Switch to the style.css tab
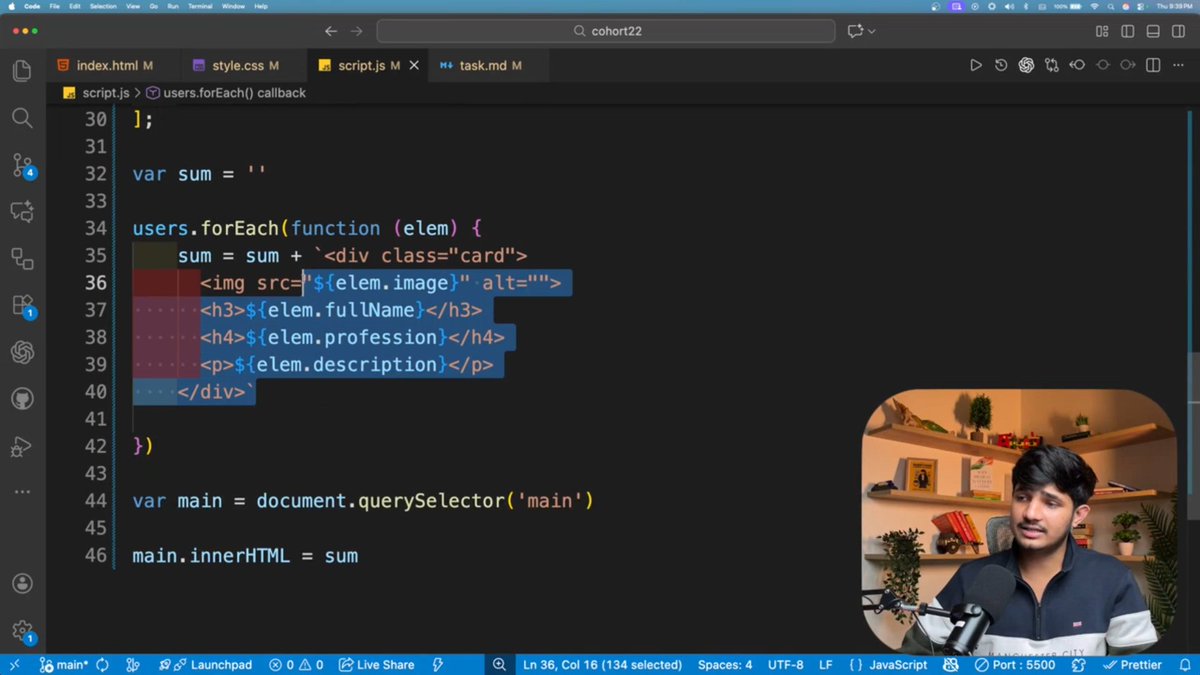1200x675 pixels. pyautogui.click(x=240, y=65)
